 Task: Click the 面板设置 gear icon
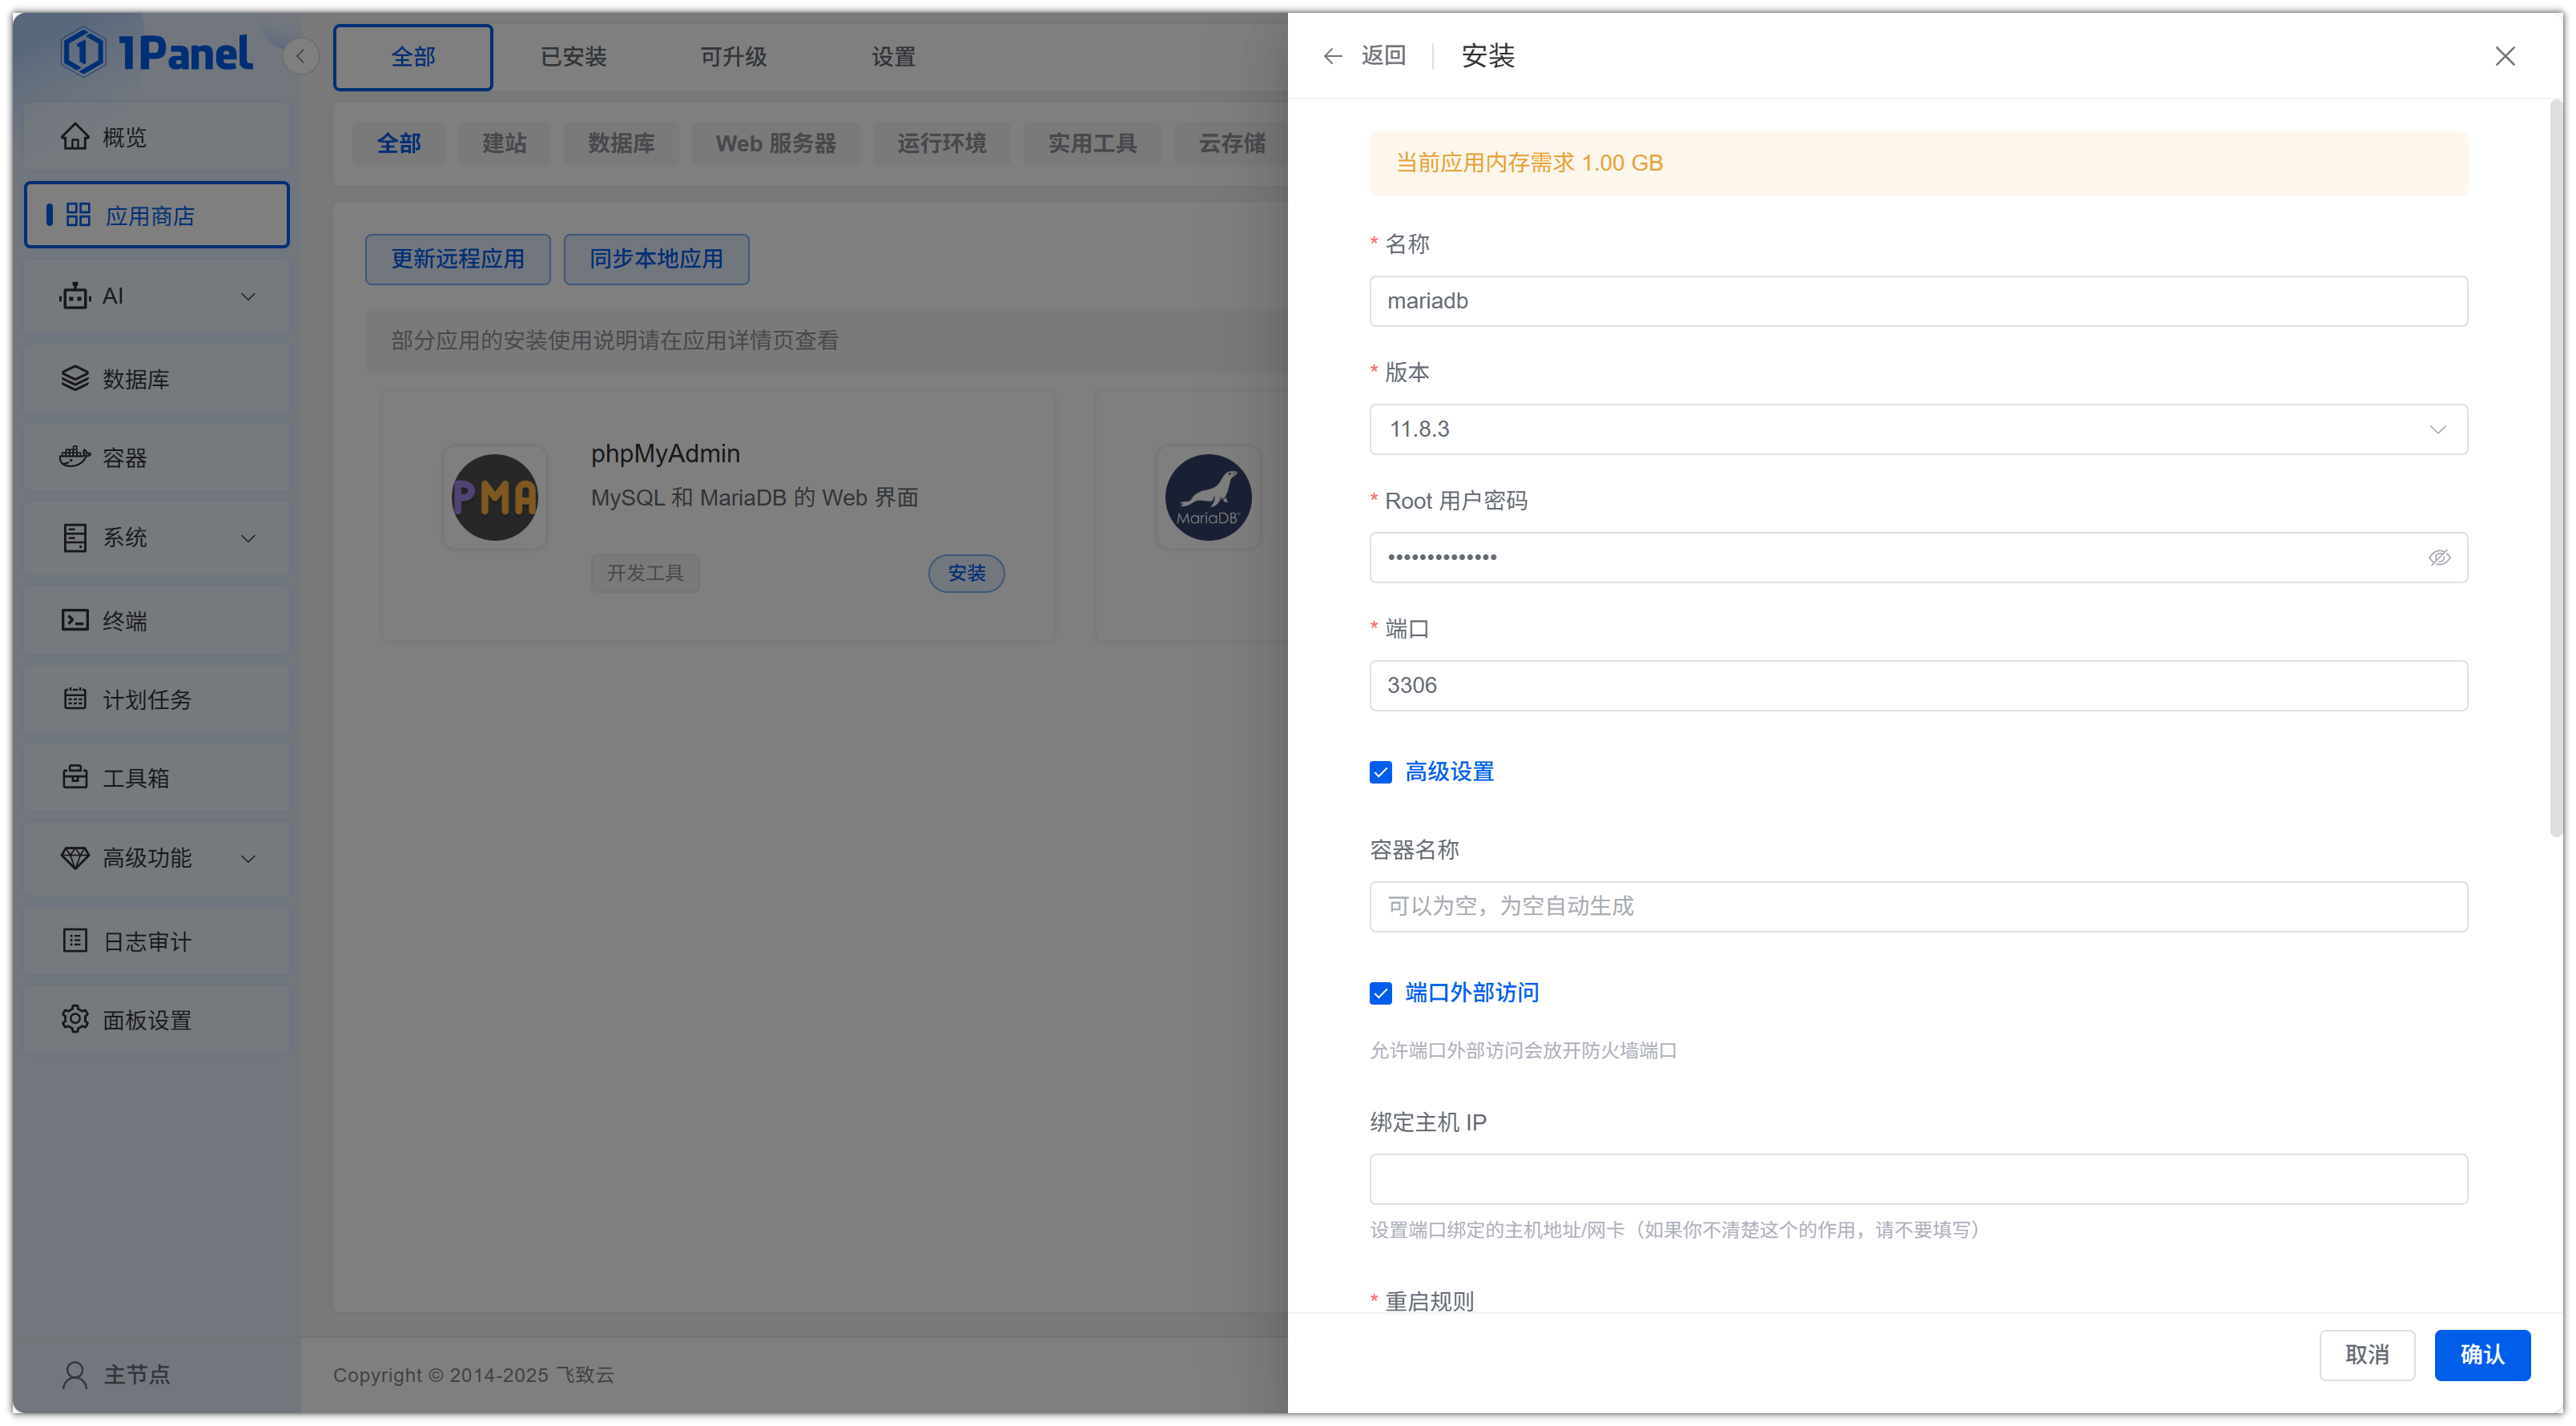[75, 1019]
